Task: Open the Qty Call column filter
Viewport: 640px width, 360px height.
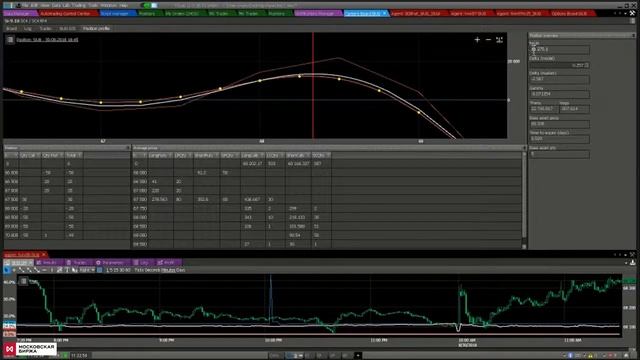Action: (x=38, y=155)
